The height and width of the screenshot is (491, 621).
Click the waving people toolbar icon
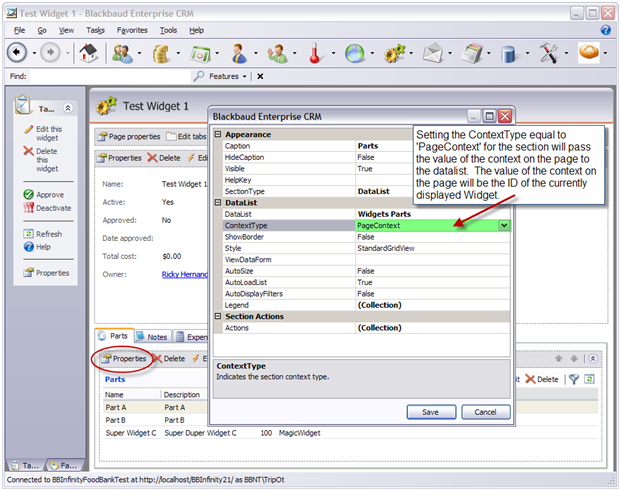tap(278, 53)
